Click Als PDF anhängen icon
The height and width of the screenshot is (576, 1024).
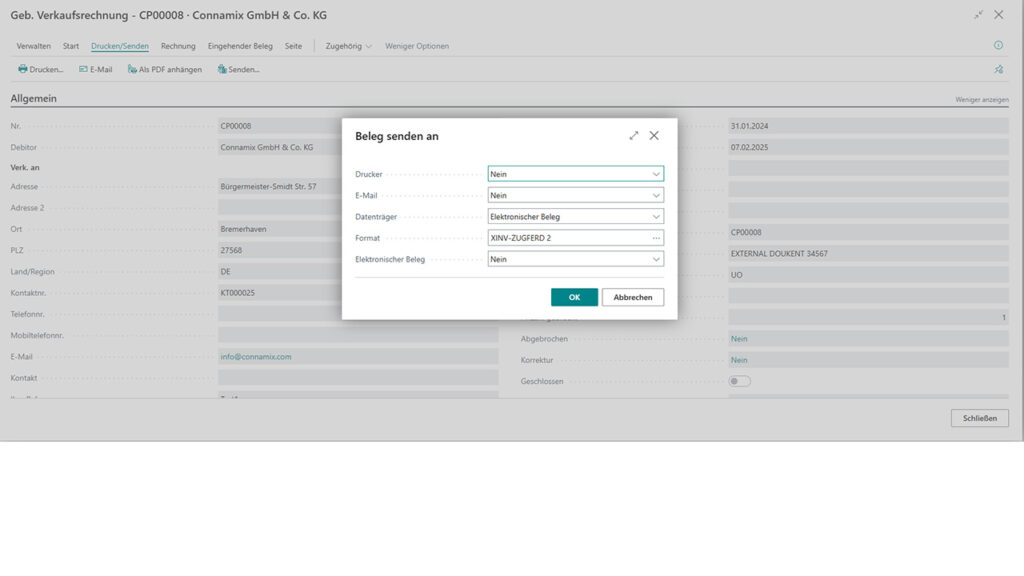(x=132, y=70)
